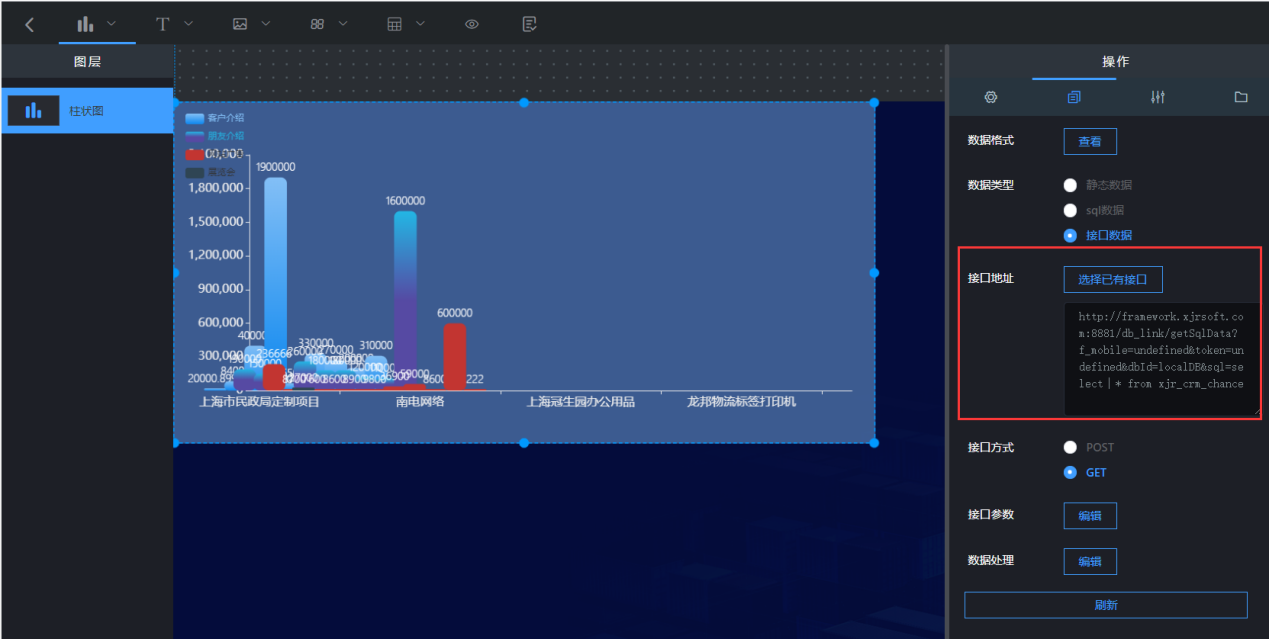Open the 图层 layers tab
Viewport: 1269px width, 639px height.
click(87, 62)
